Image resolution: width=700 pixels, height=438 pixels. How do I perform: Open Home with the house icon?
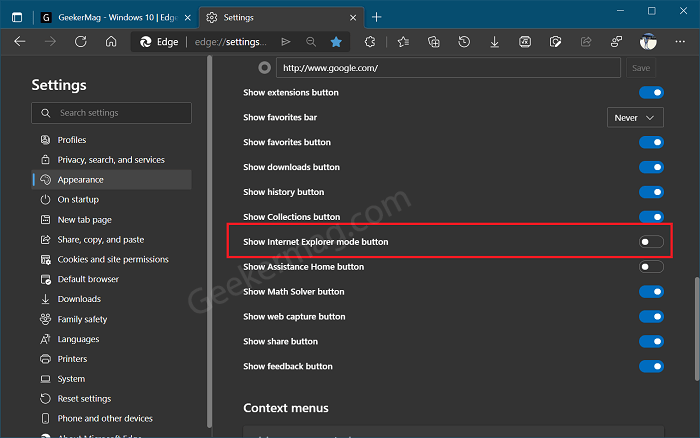(x=111, y=42)
